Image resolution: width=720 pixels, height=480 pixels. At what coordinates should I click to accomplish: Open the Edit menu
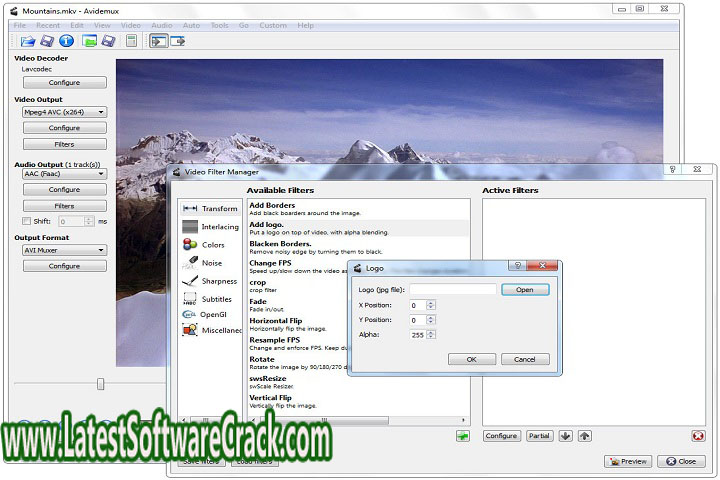[x=77, y=25]
